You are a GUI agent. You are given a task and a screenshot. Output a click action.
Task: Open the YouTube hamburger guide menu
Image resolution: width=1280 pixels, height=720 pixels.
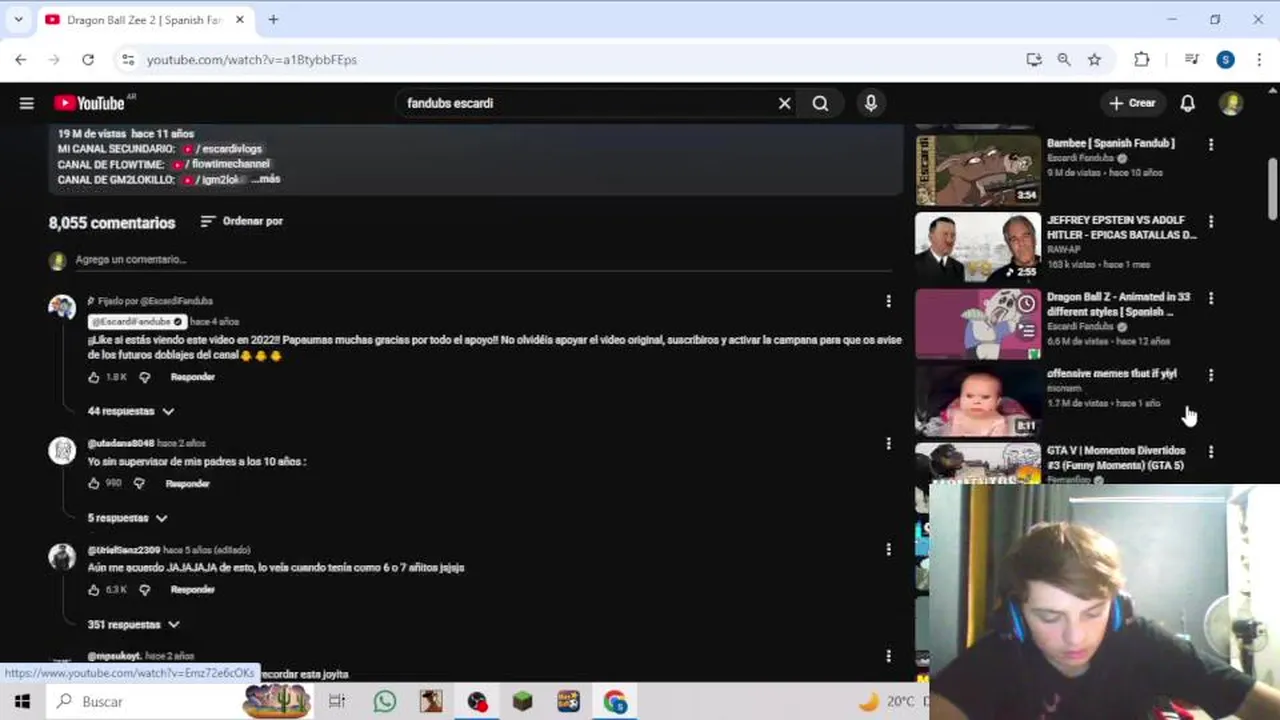point(27,103)
